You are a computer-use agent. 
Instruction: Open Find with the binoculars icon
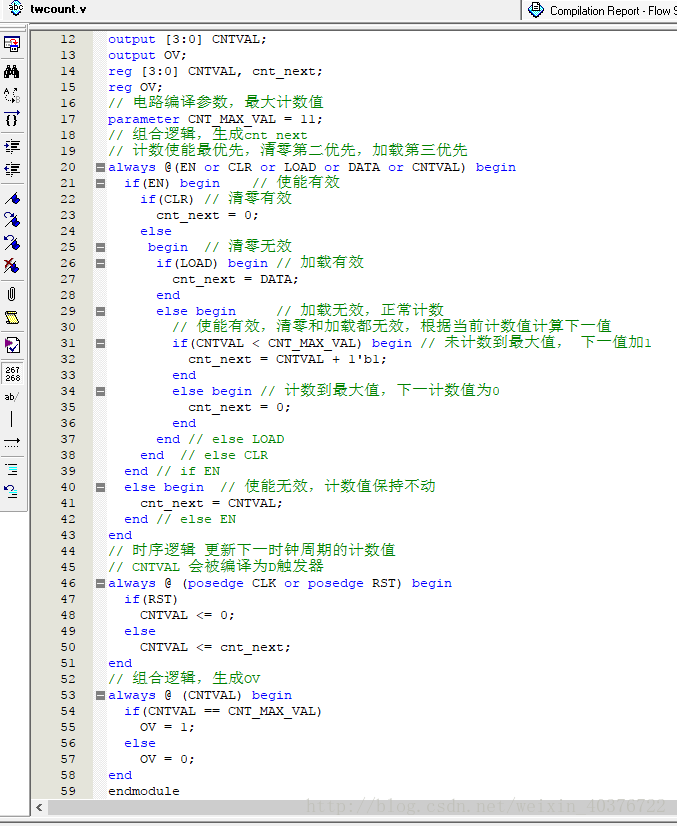click(x=12, y=71)
